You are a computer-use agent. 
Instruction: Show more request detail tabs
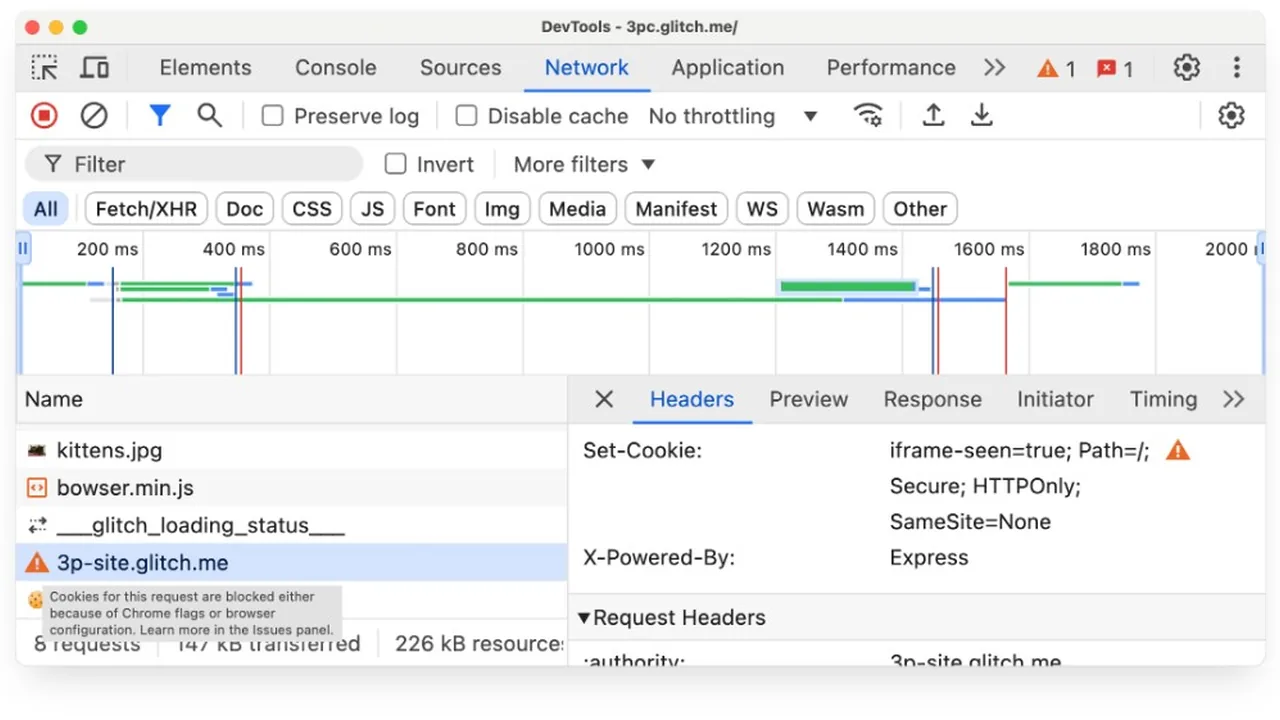(1234, 400)
